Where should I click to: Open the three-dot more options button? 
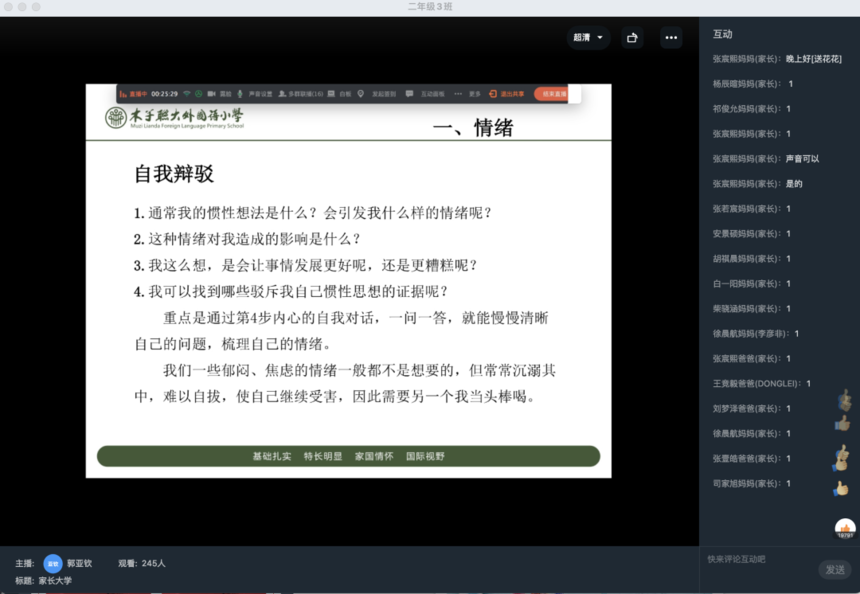pyautogui.click(x=671, y=38)
